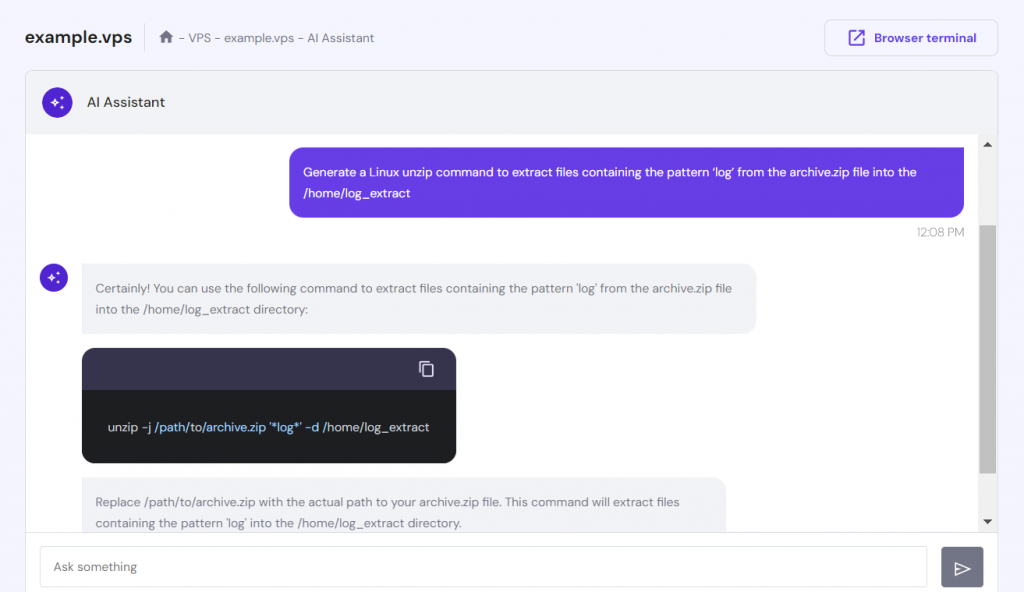Click the AI Assistant breadcrumb item
1024x592 pixels.
pyautogui.click(x=341, y=38)
